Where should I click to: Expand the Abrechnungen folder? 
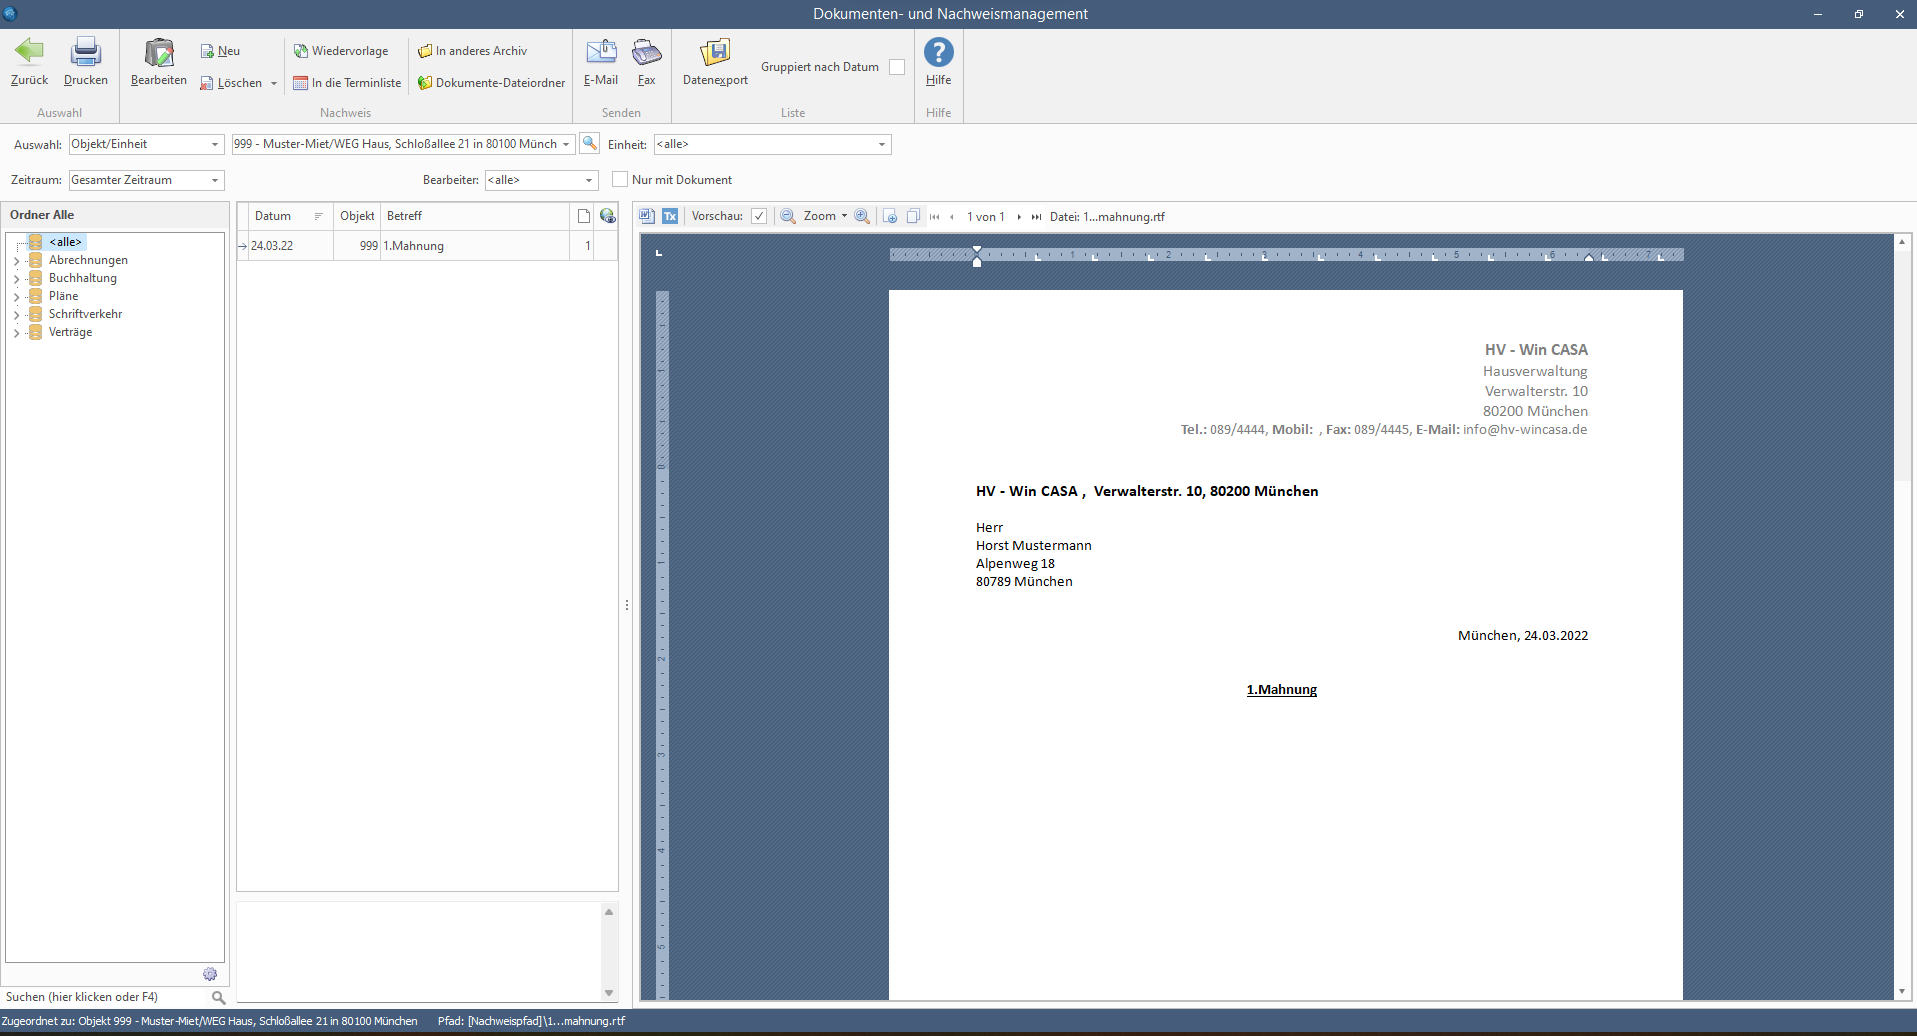pyautogui.click(x=16, y=261)
